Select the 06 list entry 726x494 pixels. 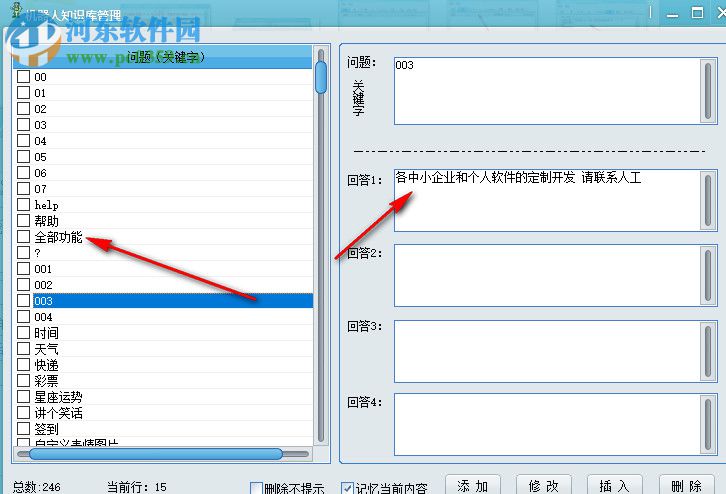[163, 173]
